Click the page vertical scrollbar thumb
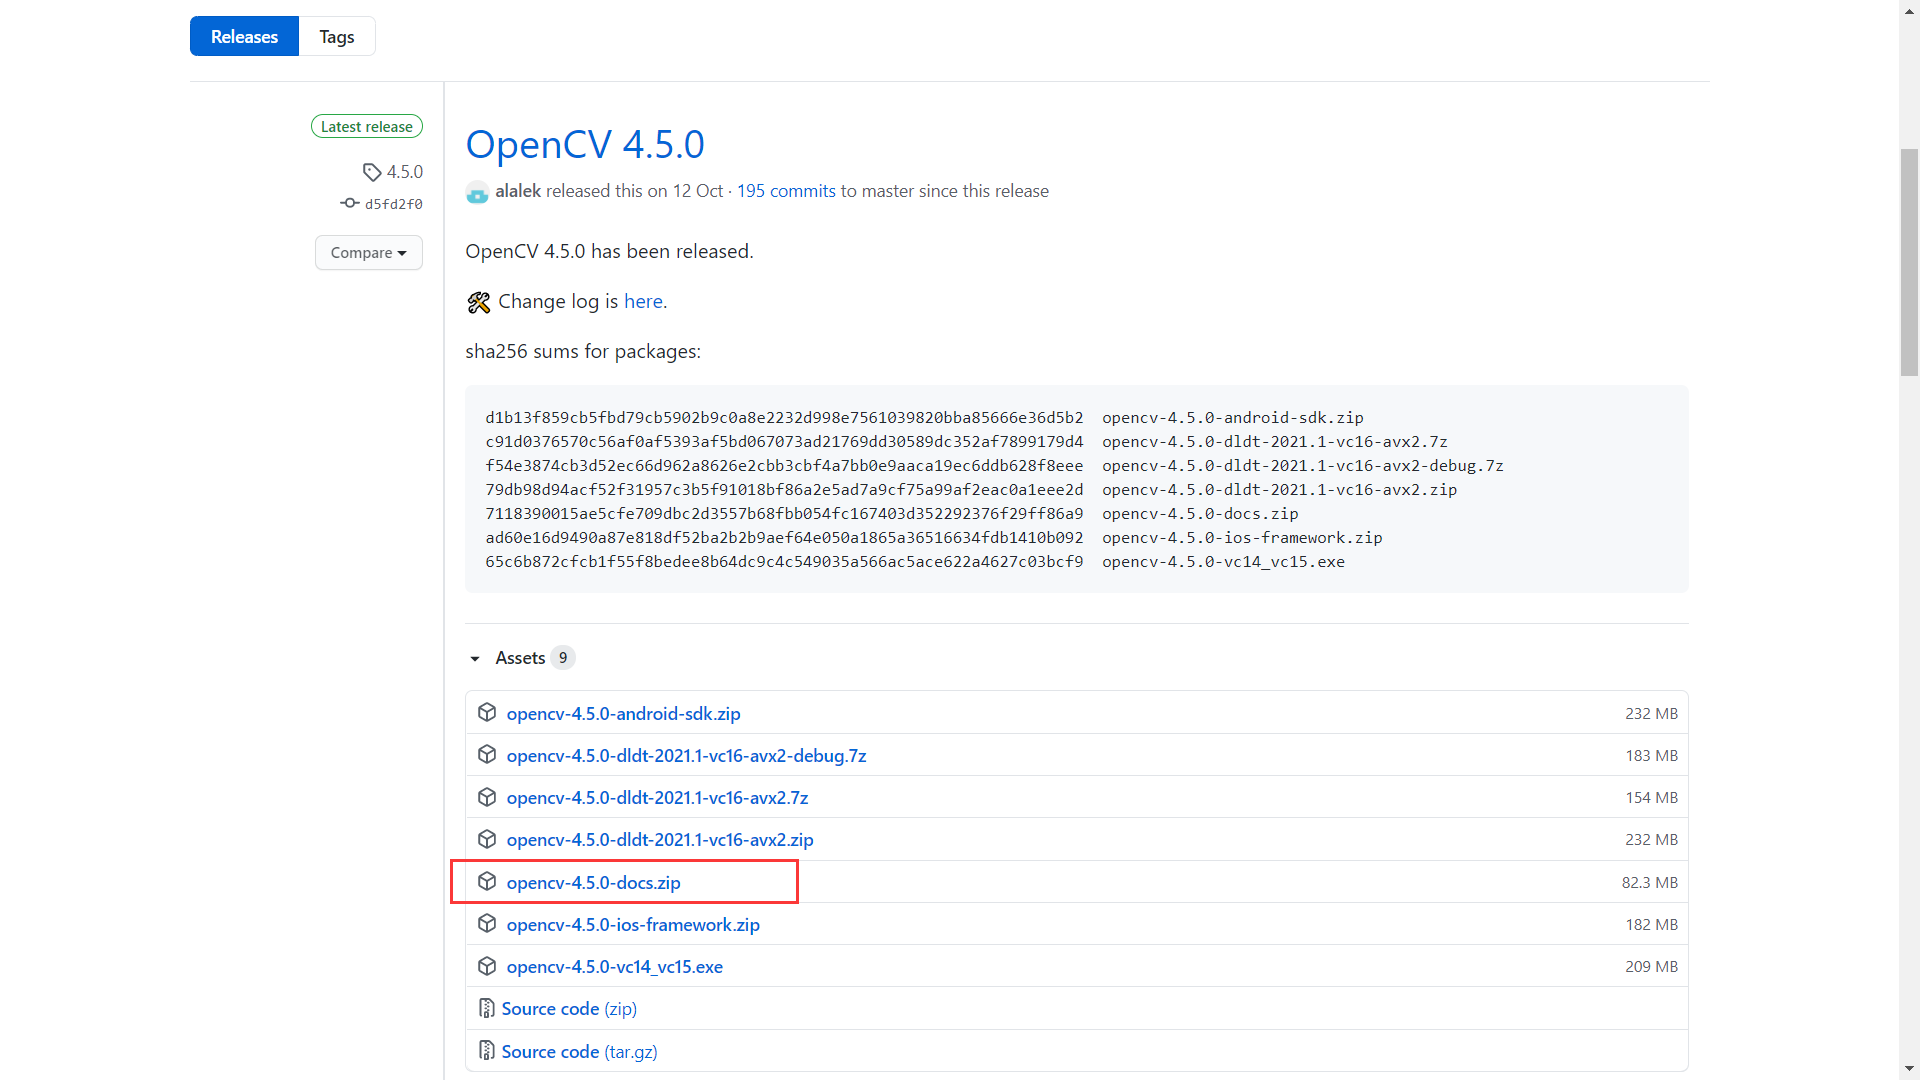1920x1080 pixels. [1909, 262]
